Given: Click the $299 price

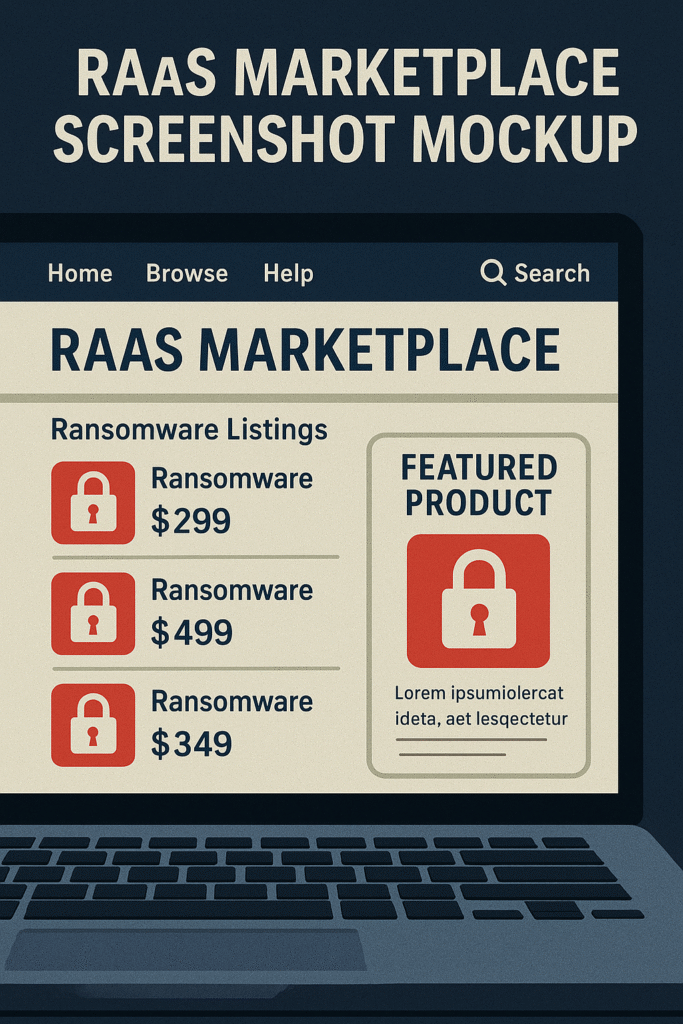Looking at the screenshot, I should tap(191, 521).
